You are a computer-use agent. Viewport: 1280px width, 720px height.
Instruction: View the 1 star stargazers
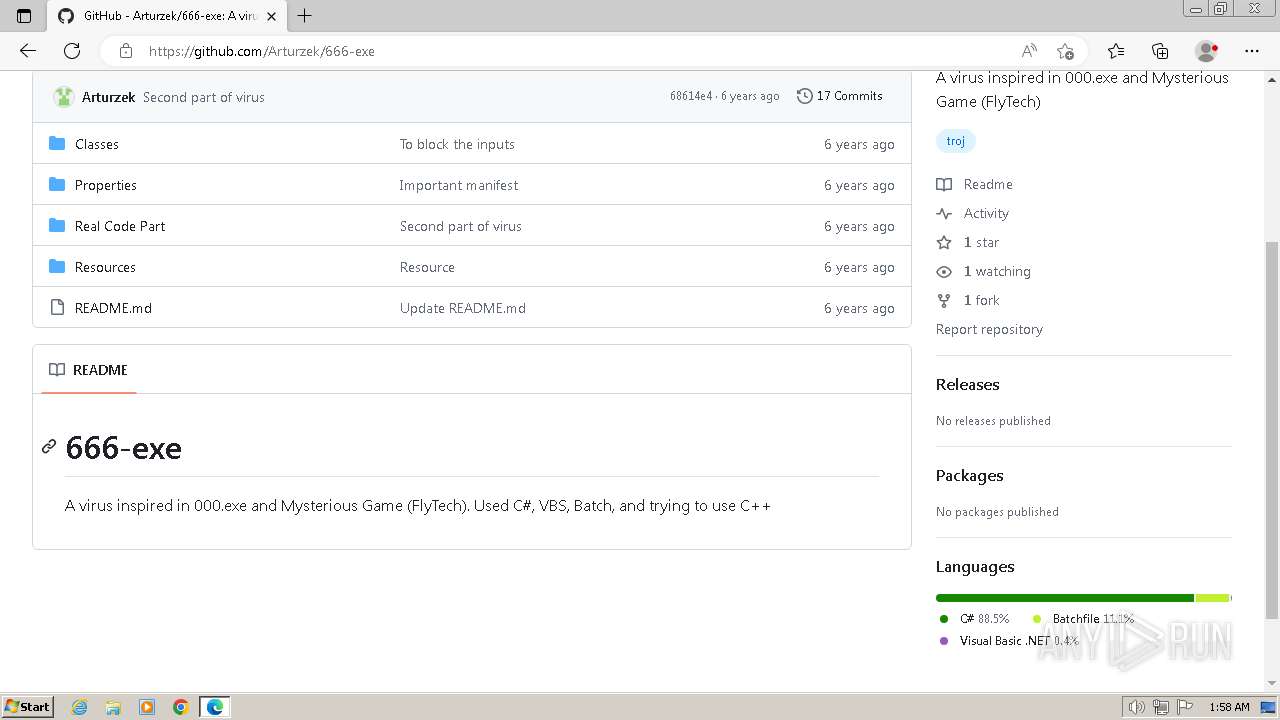tap(968, 242)
